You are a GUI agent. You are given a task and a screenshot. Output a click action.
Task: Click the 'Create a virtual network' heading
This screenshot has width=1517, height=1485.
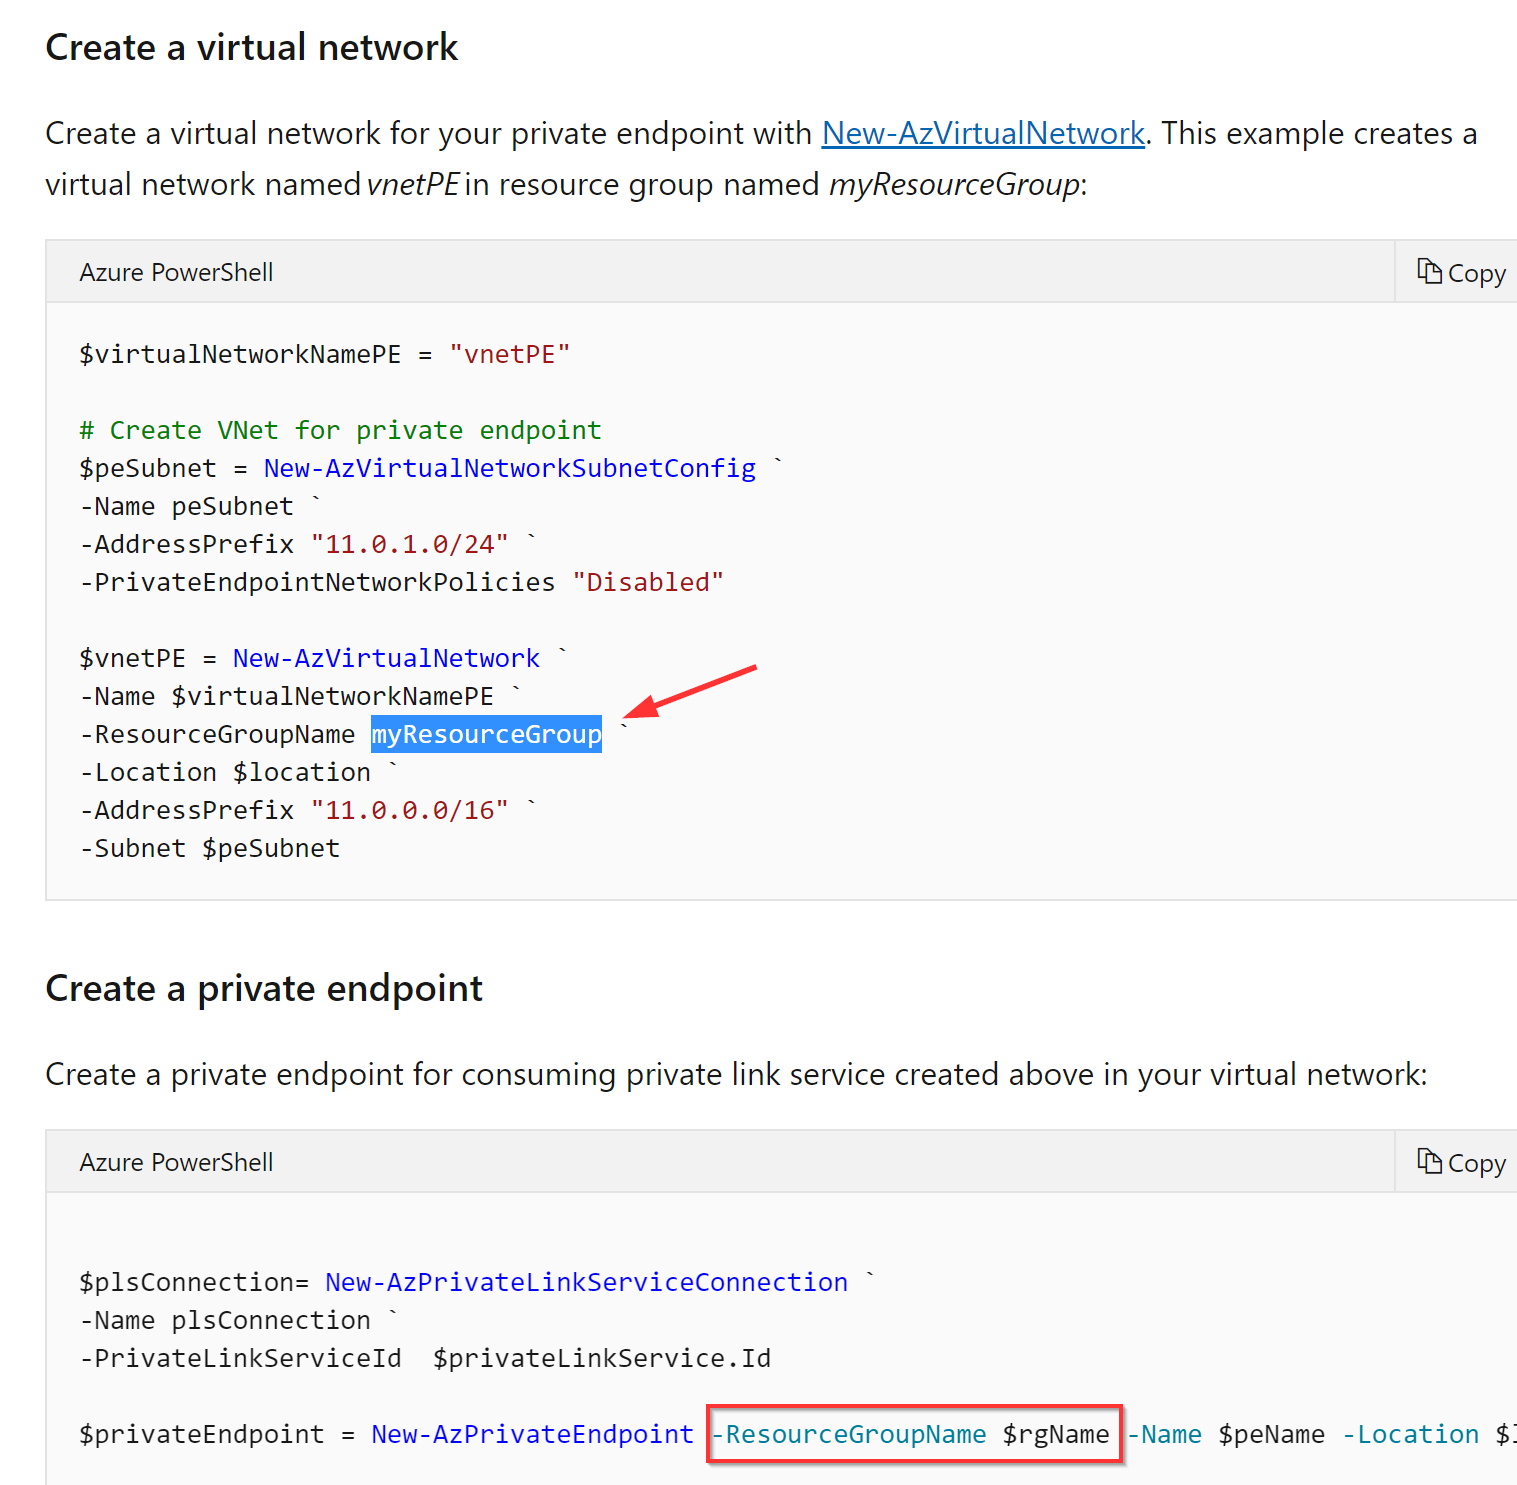coord(252,47)
